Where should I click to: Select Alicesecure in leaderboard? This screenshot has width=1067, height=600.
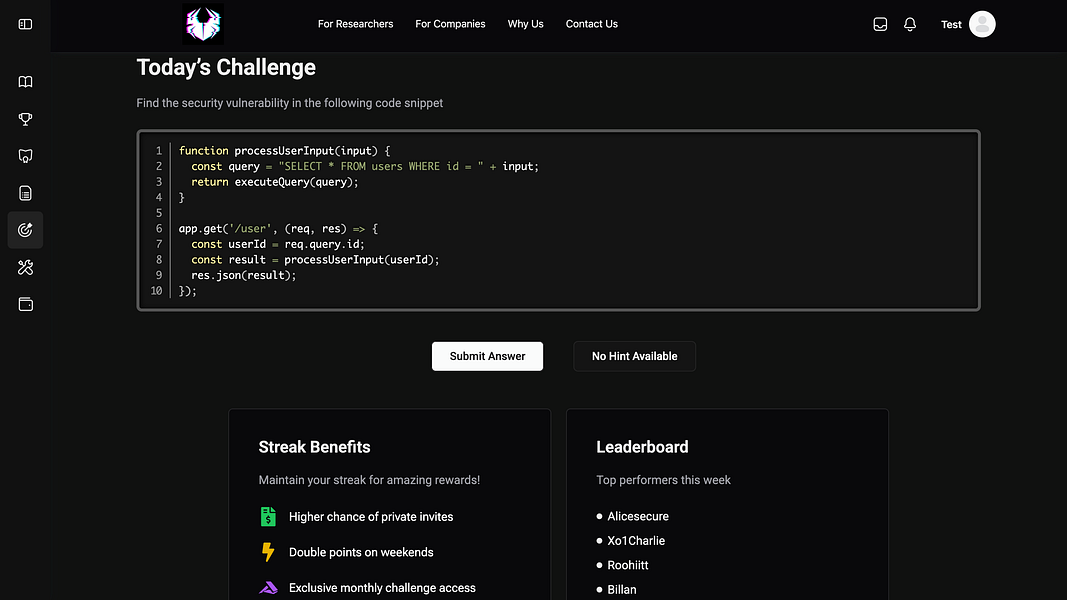pyautogui.click(x=638, y=516)
